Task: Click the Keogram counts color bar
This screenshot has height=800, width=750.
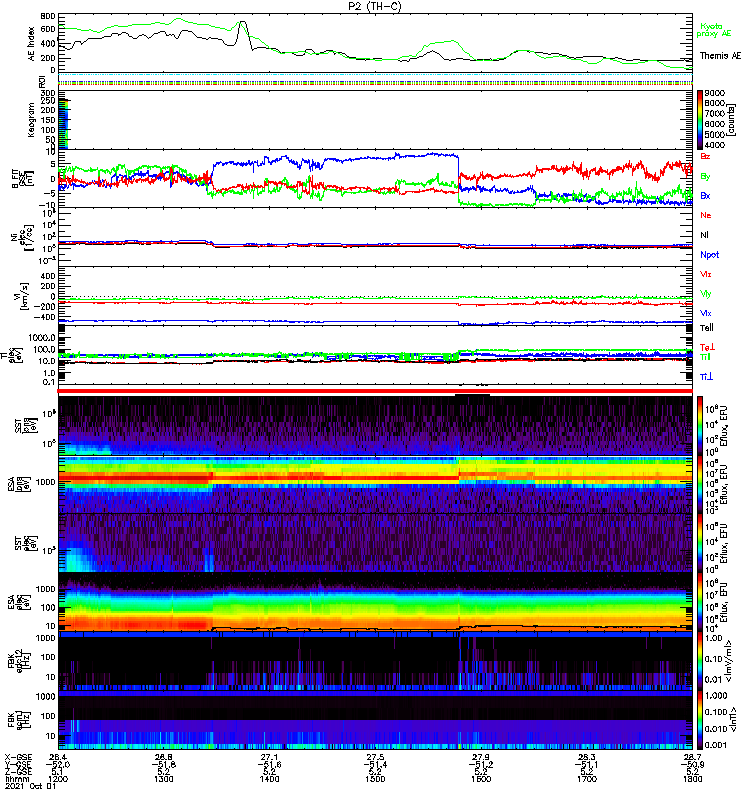Action: point(700,120)
